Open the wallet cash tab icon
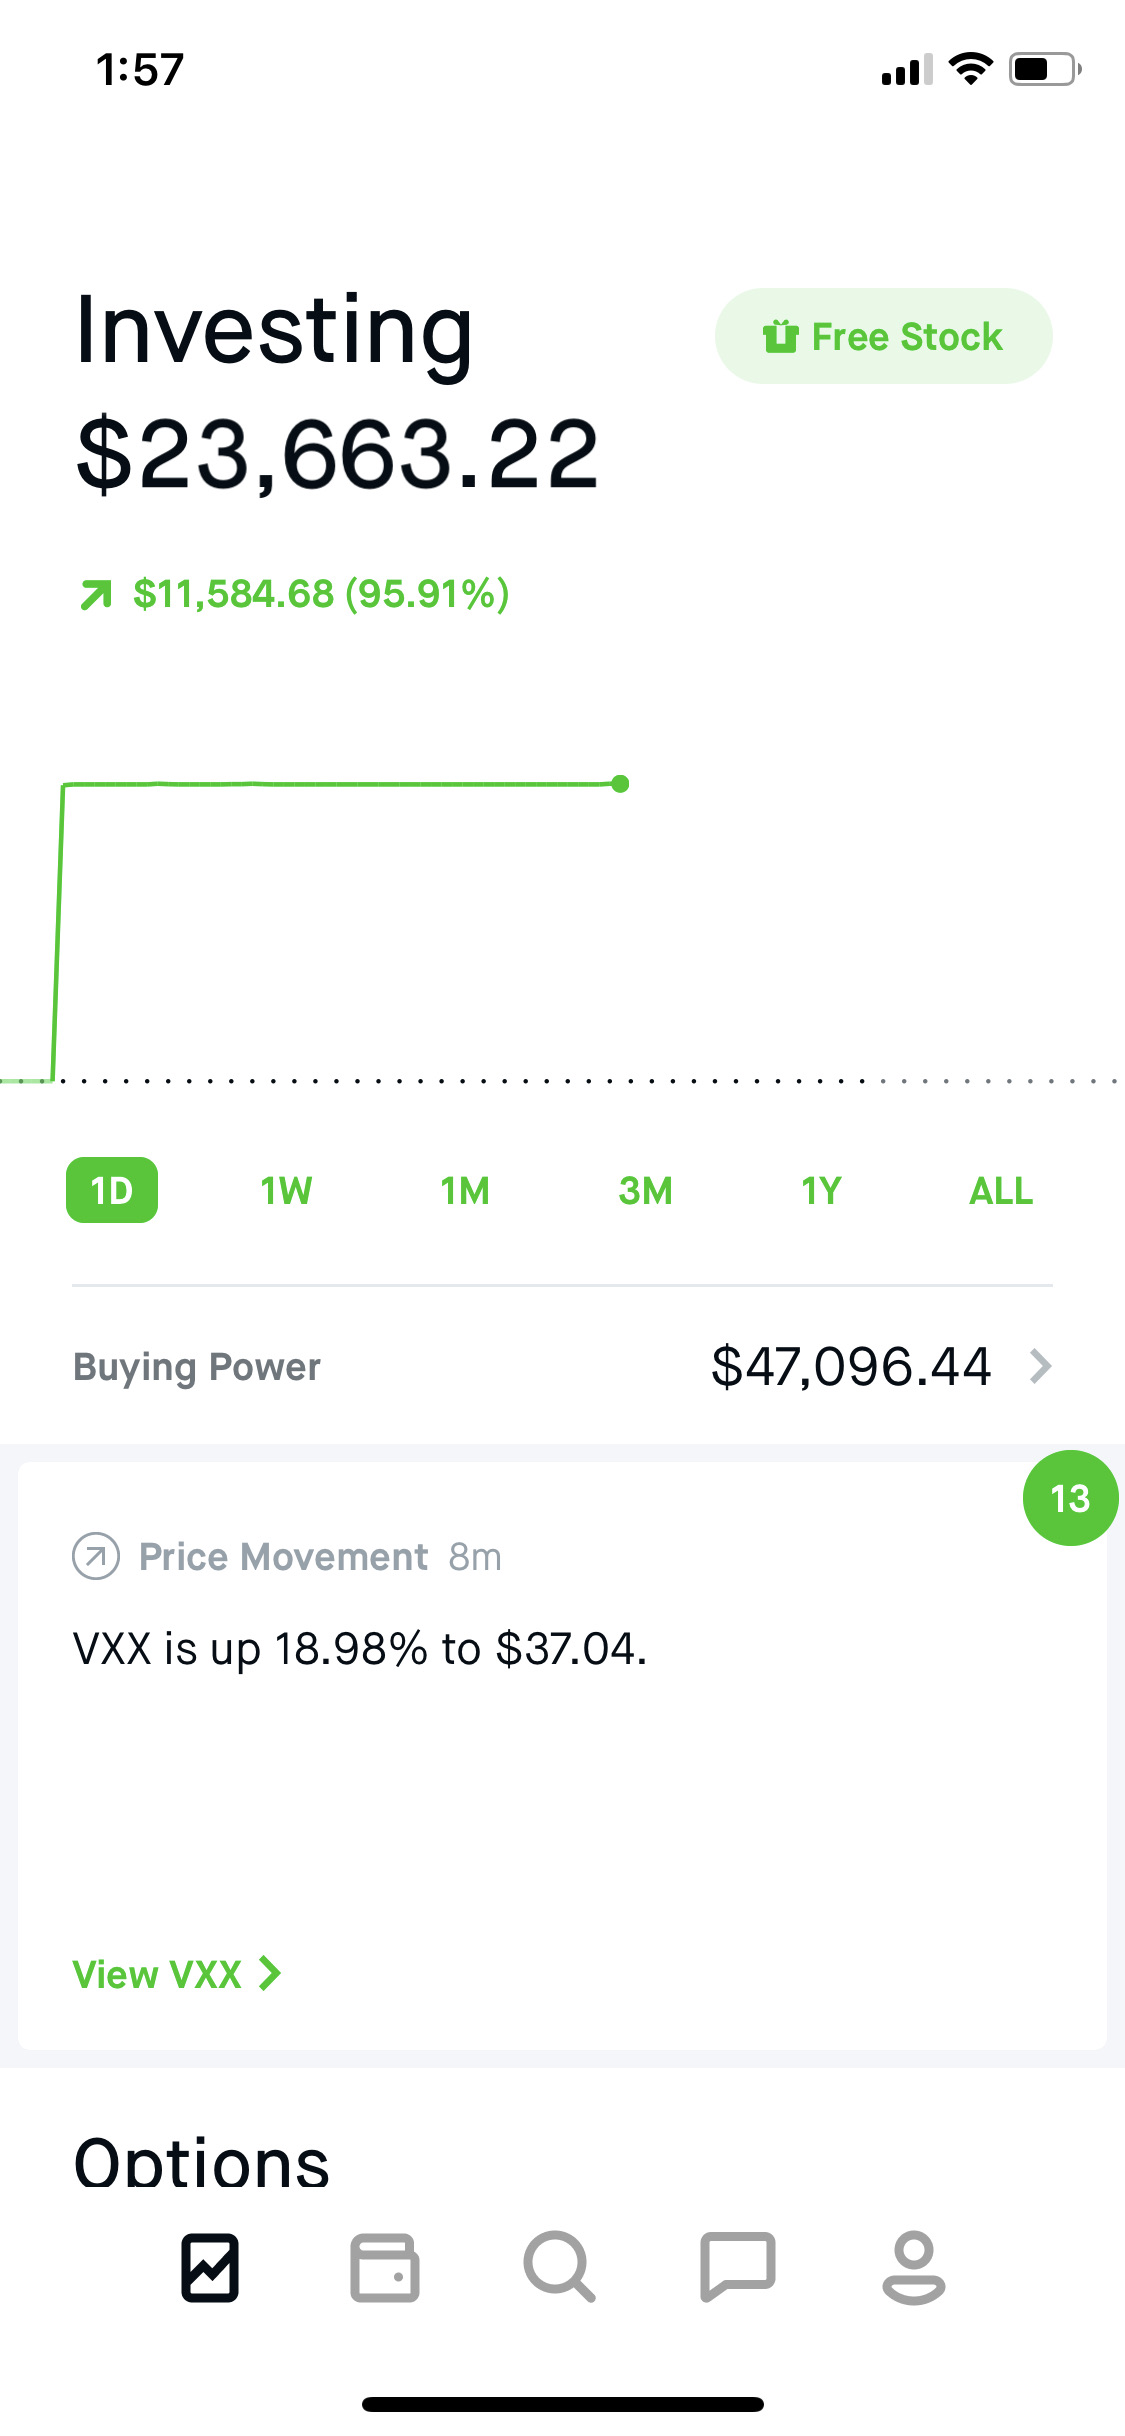This screenshot has width=1125, height=2436. point(385,2267)
